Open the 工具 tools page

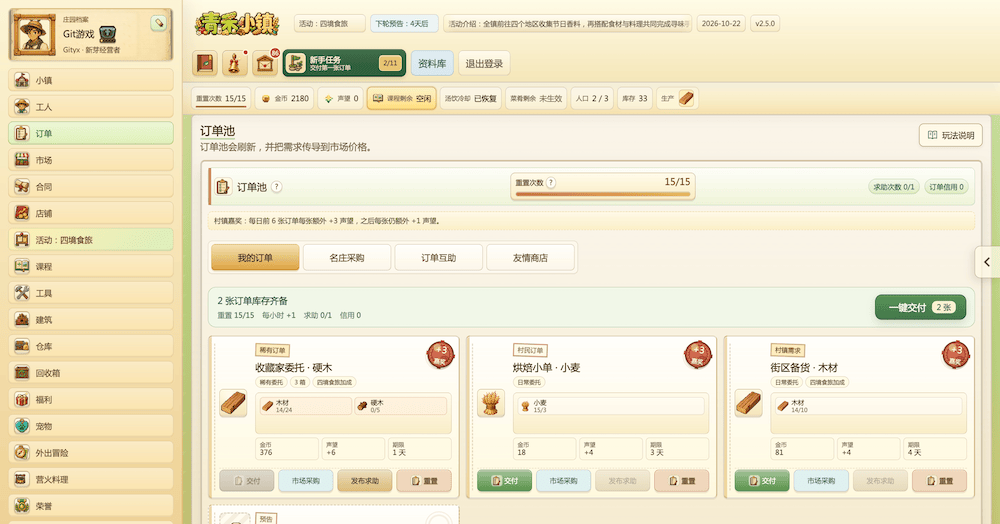click(91, 293)
